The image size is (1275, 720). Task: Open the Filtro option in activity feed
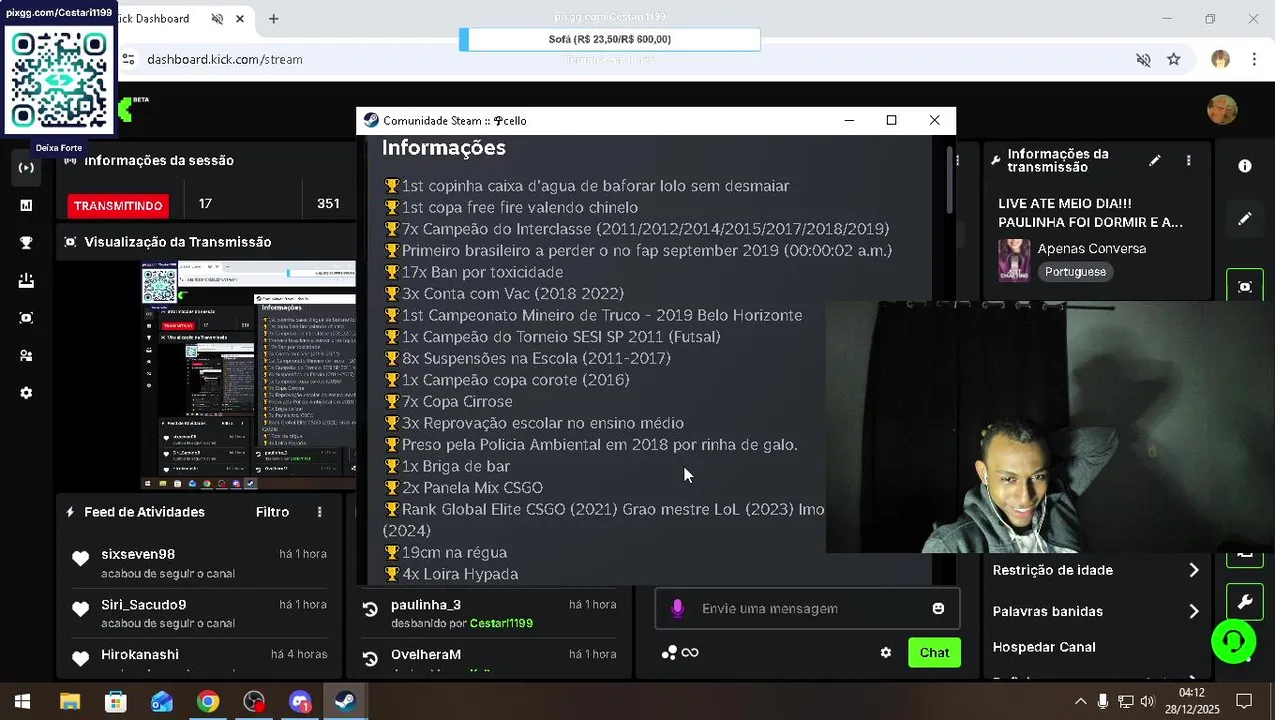[272, 512]
